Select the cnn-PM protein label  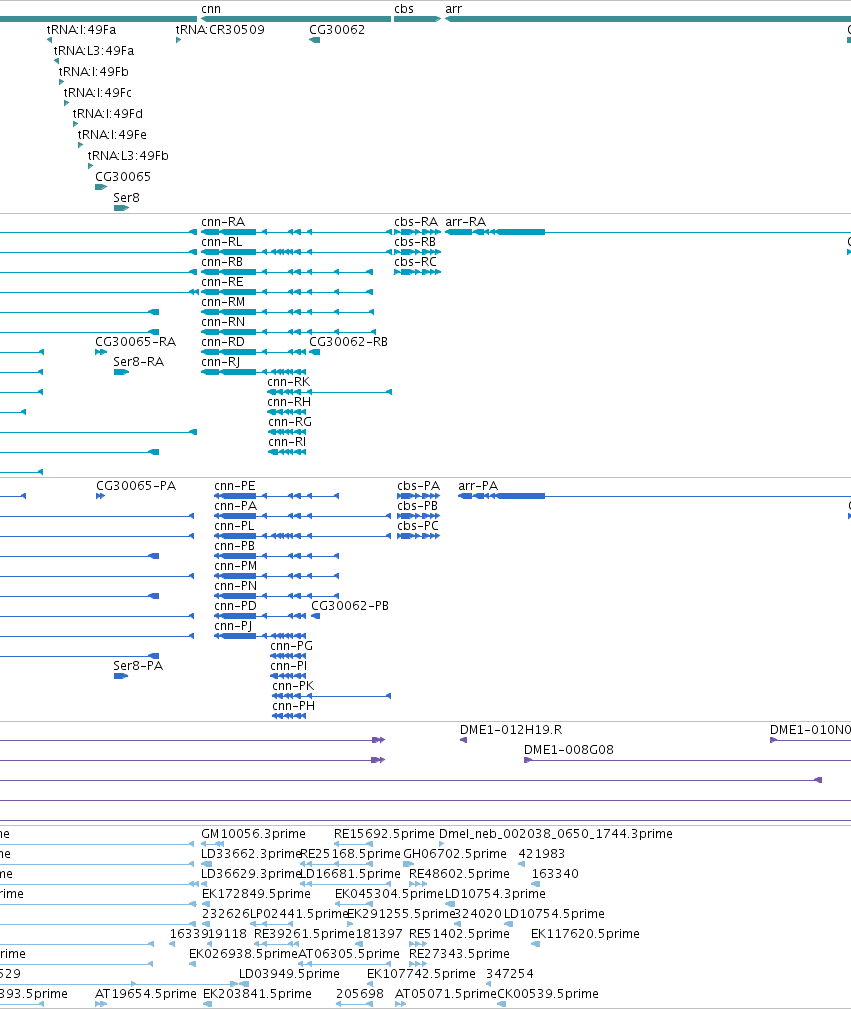click(236, 566)
